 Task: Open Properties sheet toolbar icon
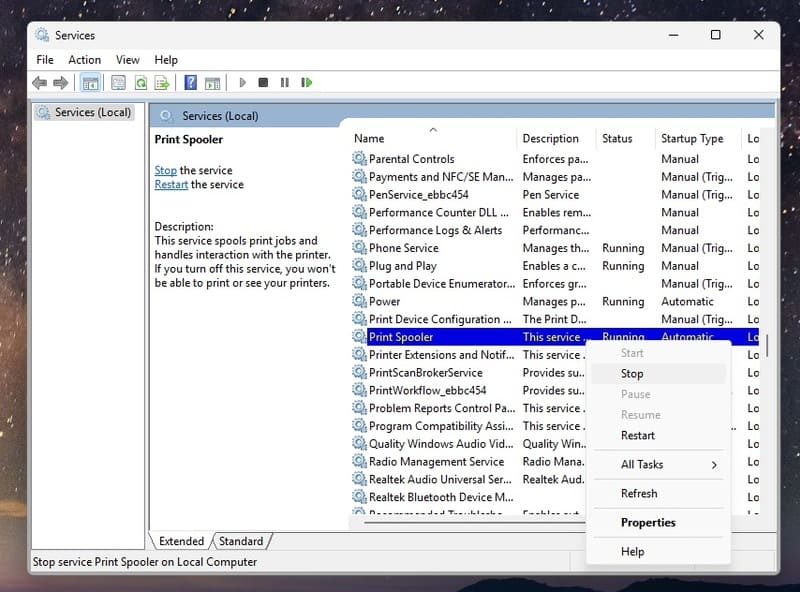(x=118, y=83)
